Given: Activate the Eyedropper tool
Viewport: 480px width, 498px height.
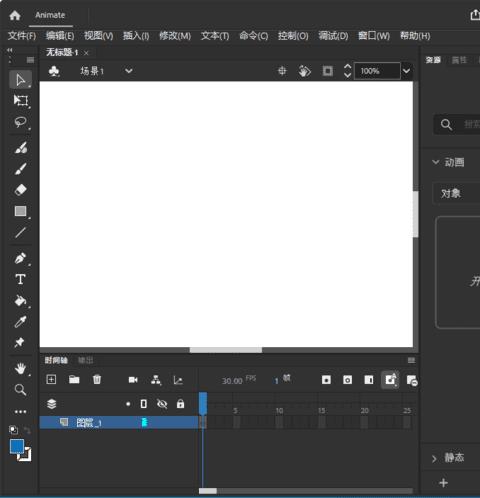Looking at the screenshot, I should pyautogui.click(x=20, y=322).
